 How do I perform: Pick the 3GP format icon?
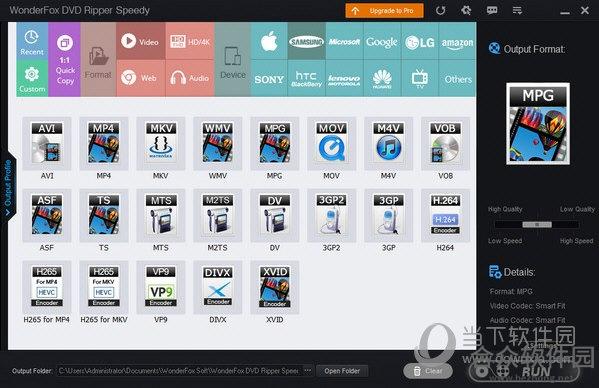[x=389, y=215]
